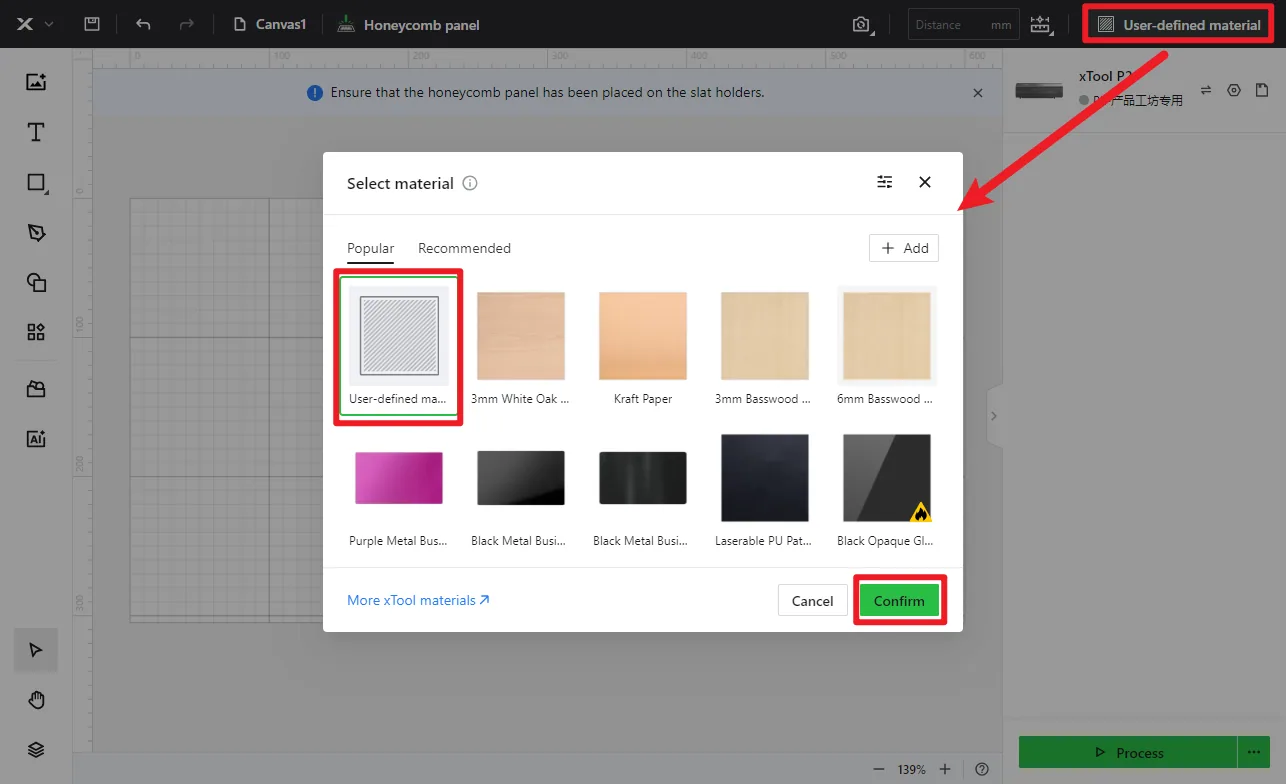Zoom in with the plus icon
This screenshot has height=784, width=1286.
click(945, 769)
